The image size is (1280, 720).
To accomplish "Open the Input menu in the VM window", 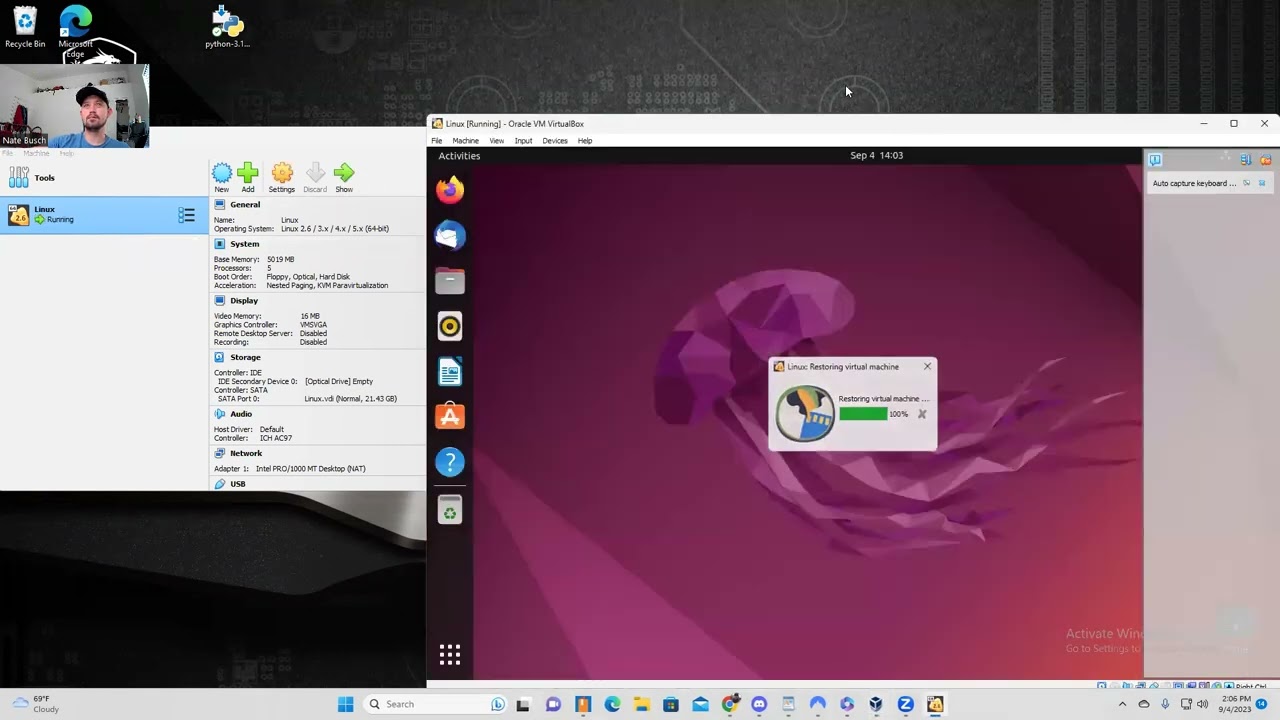I will (x=523, y=141).
